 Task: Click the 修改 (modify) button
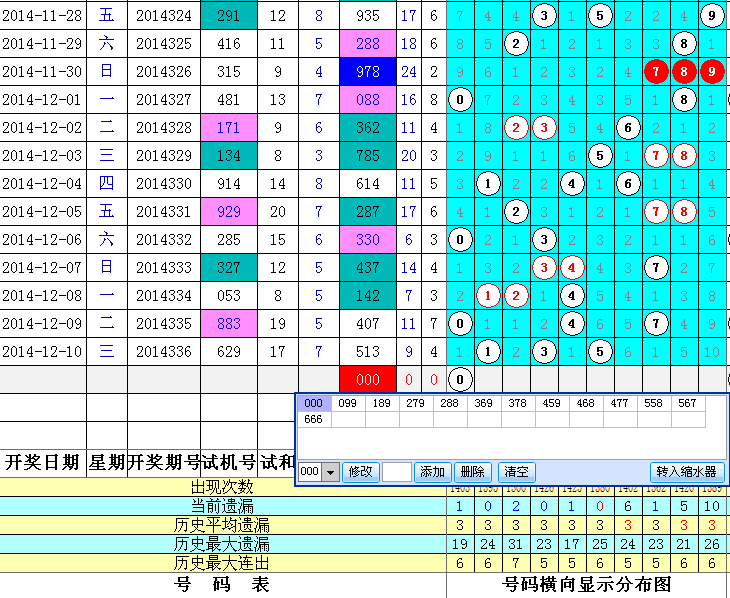(360, 472)
